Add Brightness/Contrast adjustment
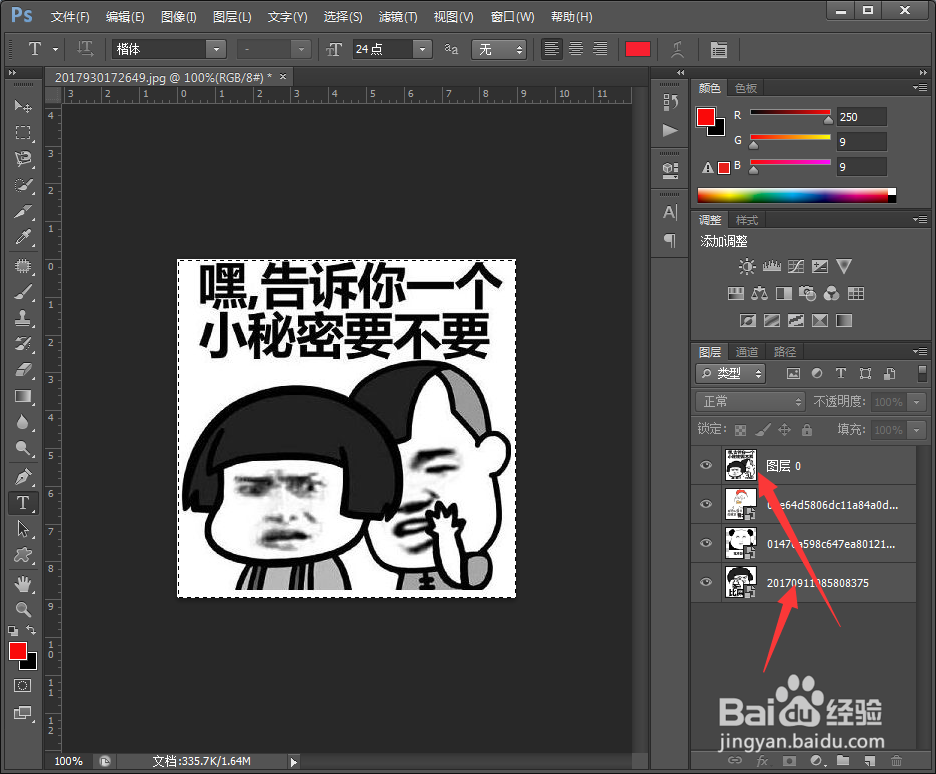 click(x=747, y=266)
